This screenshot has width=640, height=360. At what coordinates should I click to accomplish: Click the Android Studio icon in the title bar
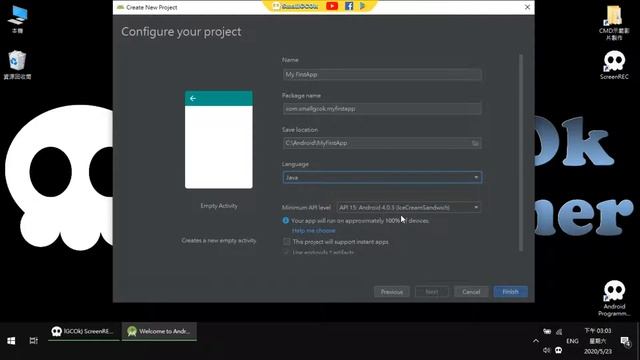(120, 7)
